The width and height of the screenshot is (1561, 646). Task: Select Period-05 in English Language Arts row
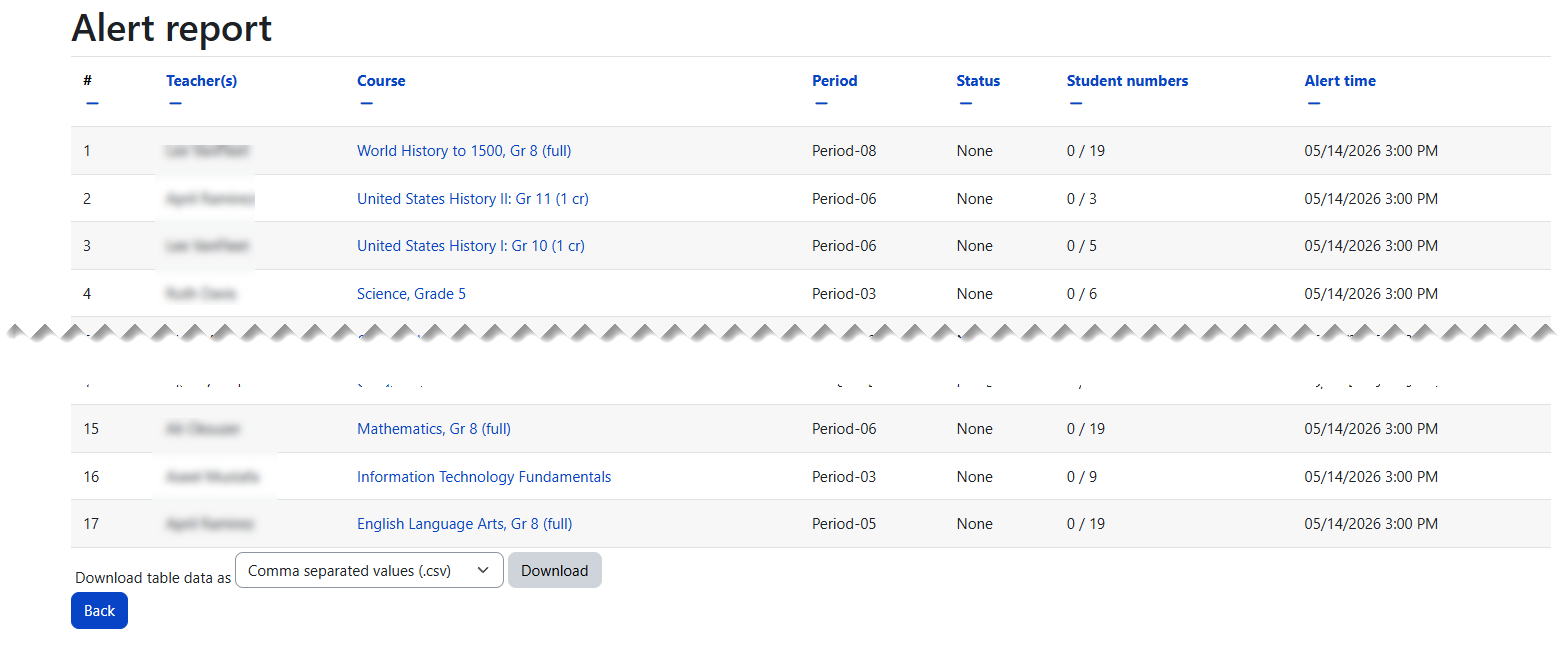click(x=844, y=524)
